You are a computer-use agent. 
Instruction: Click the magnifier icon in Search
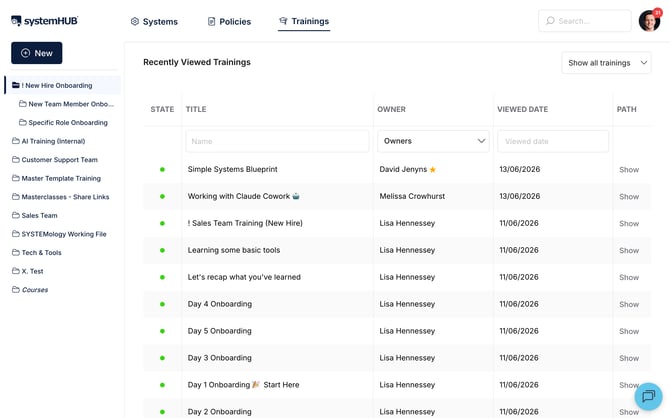click(550, 21)
